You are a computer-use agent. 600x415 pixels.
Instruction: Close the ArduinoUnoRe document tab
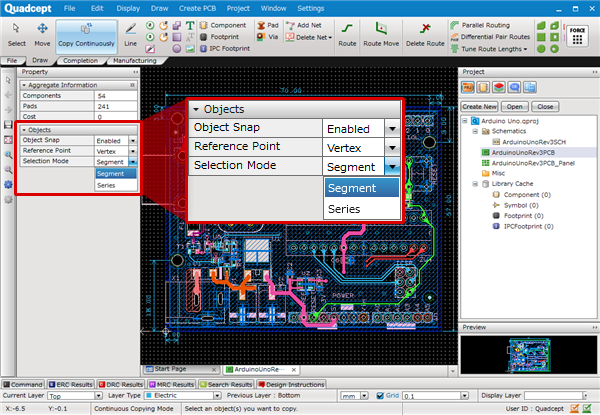[x=293, y=369]
